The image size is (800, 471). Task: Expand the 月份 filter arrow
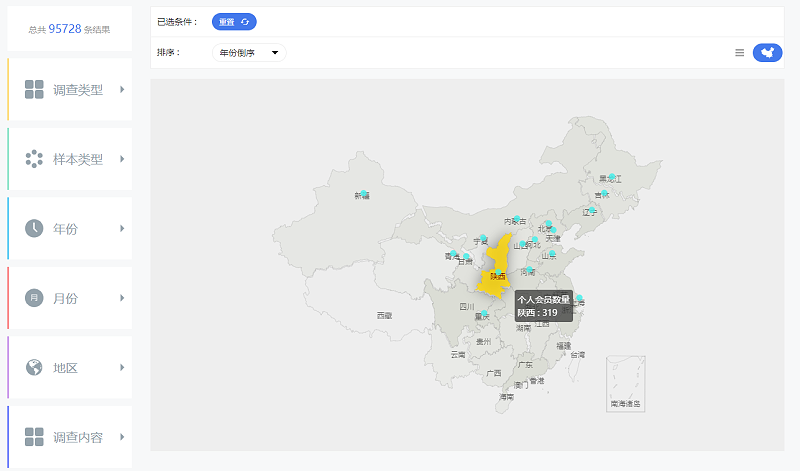(122, 298)
